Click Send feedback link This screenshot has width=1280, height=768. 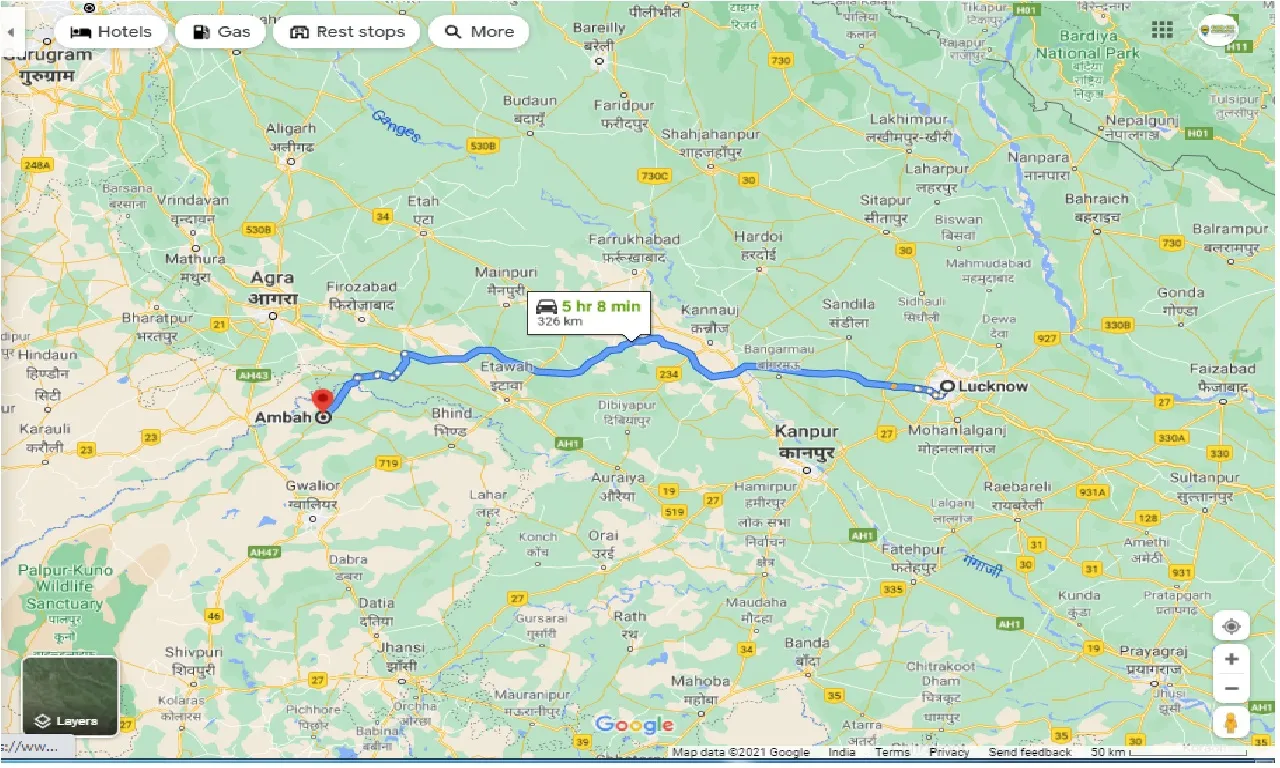pos(1030,752)
